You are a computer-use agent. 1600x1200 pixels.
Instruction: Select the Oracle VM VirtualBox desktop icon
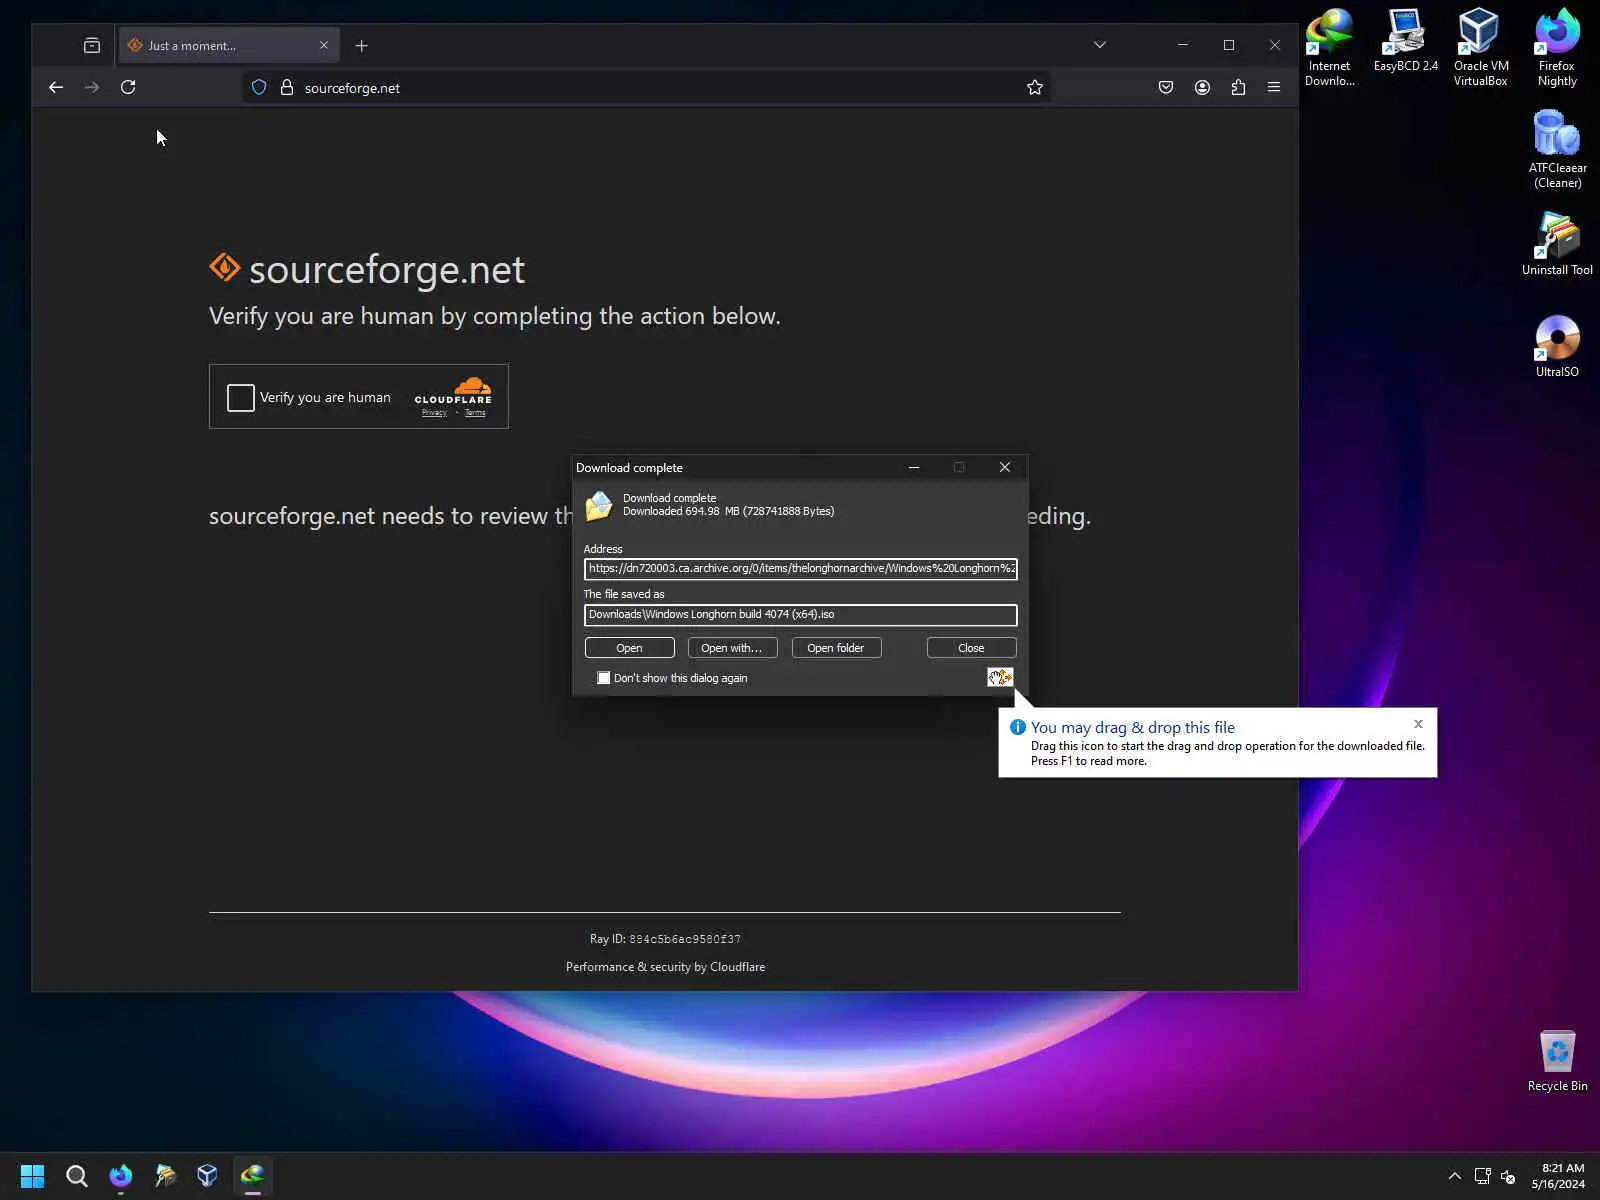coord(1480,48)
